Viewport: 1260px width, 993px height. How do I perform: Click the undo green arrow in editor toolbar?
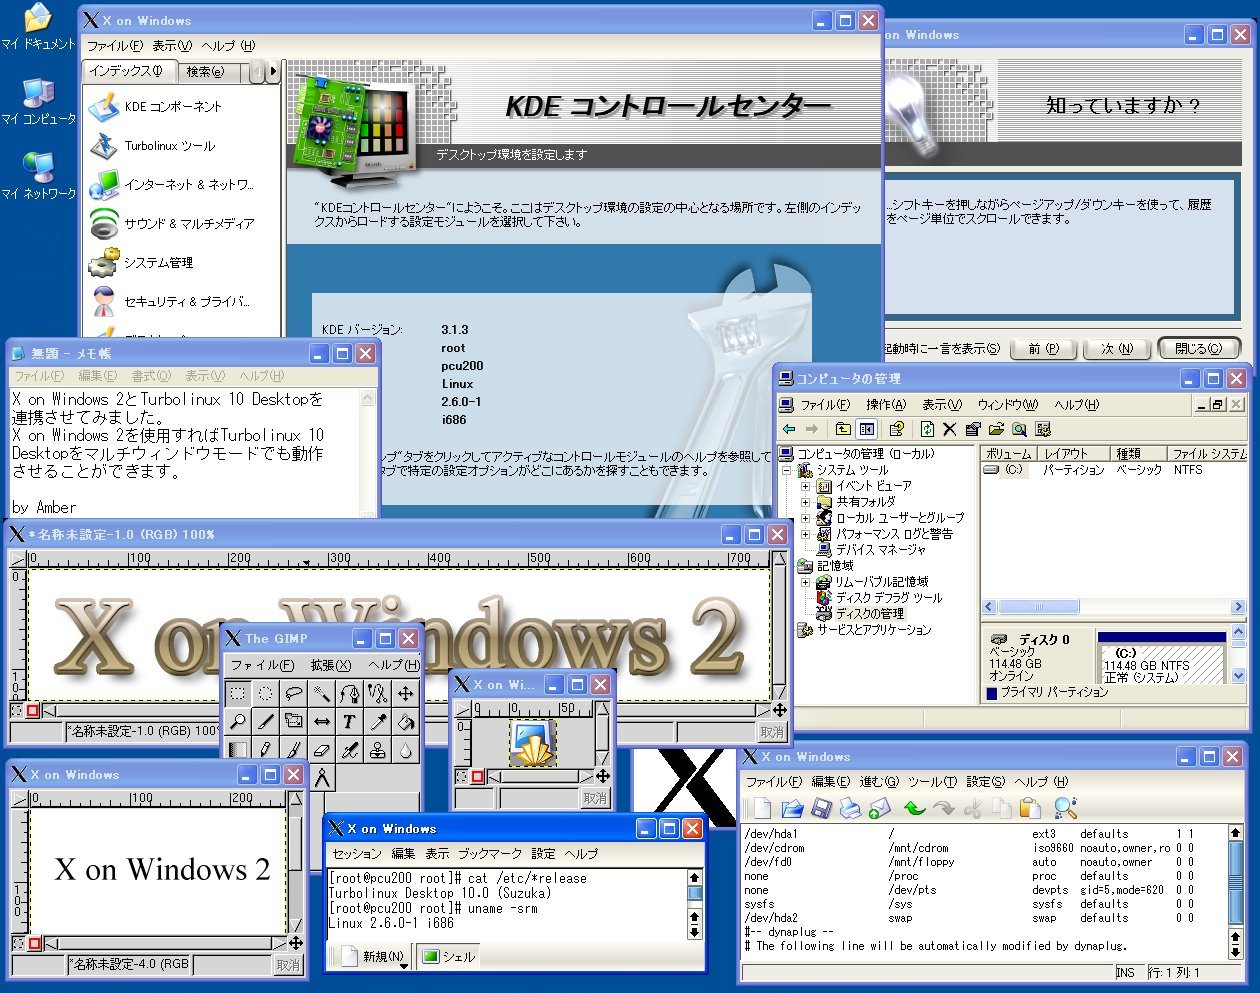click(914, 808)
